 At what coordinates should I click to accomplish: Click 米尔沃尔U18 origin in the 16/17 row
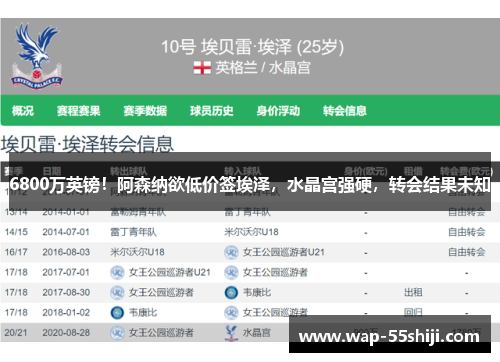(x=137, y=252)
